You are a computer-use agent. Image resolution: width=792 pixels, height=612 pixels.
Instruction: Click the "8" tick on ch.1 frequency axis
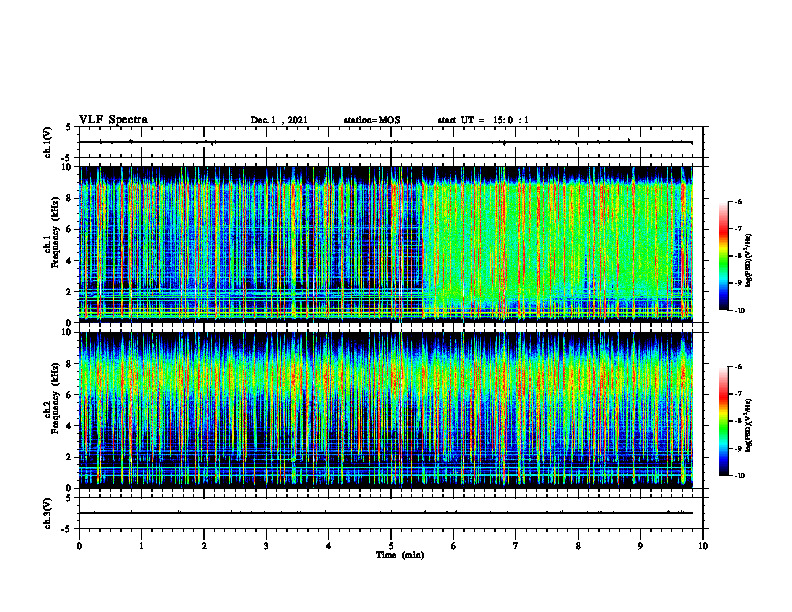tap(70, 198)
